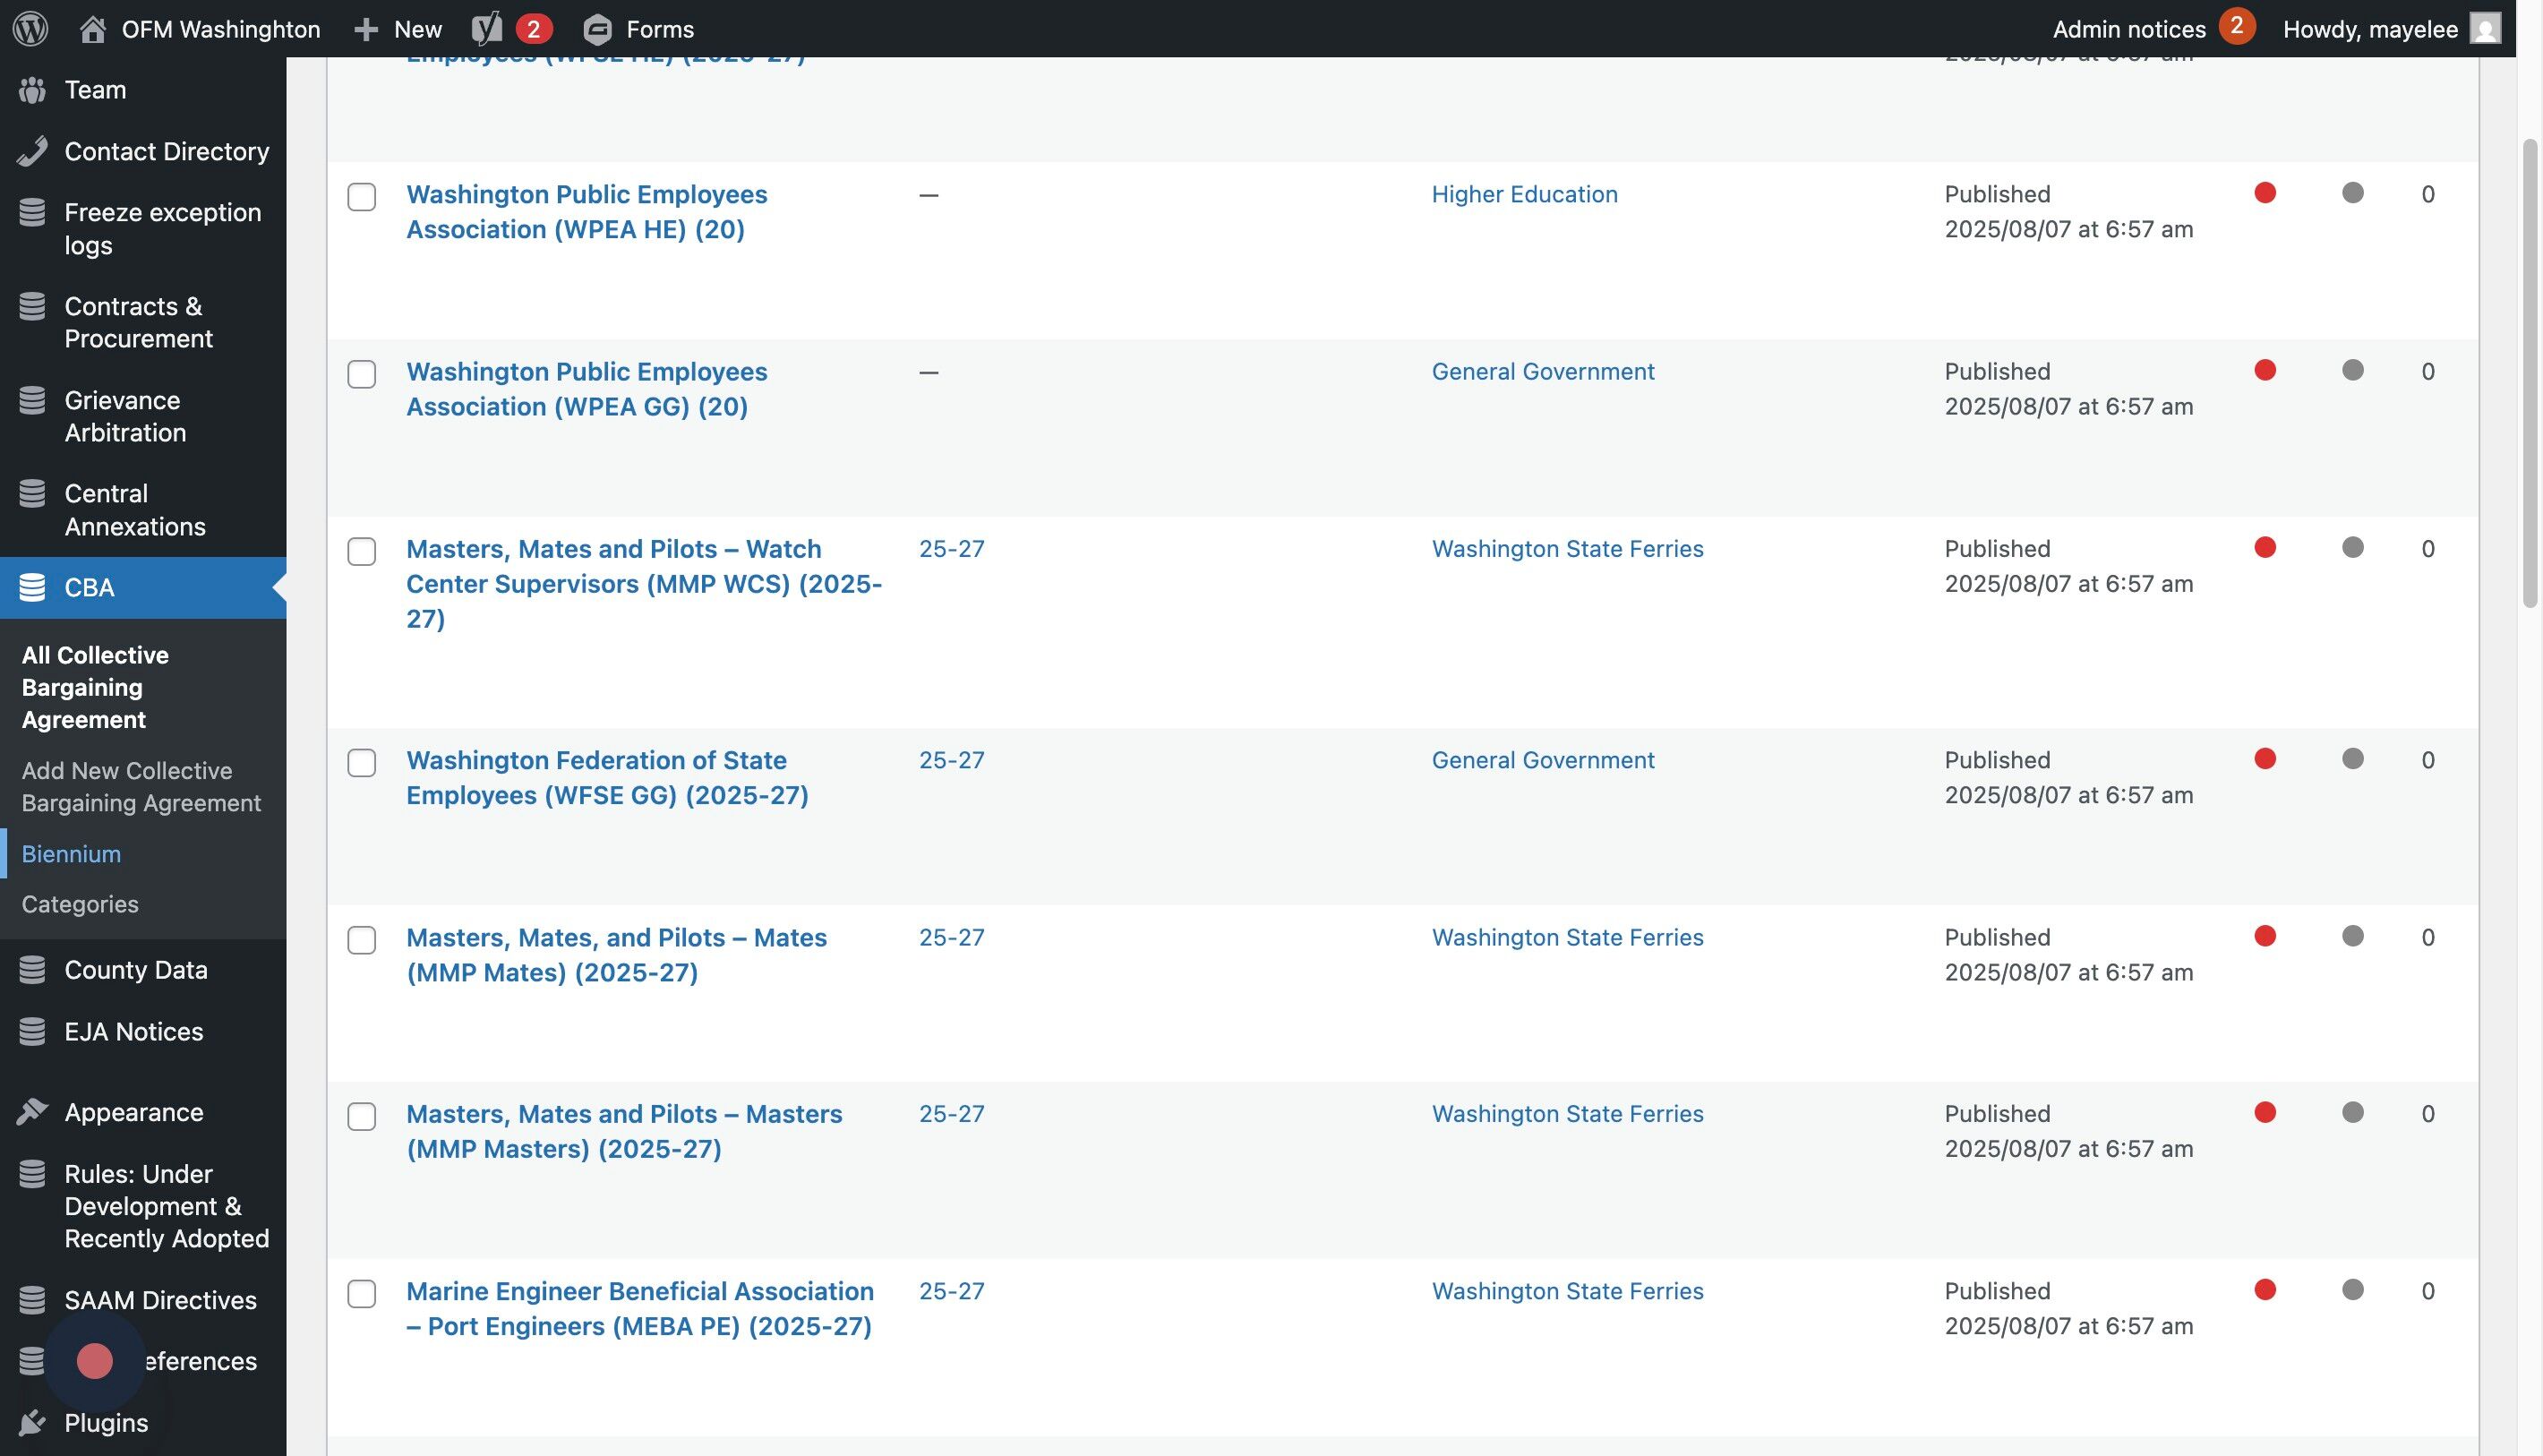Select the MMP WCS (2025-27) row checkbox
The width and height of the screenshot is (2543, 1456).
(x=361, y=552)
